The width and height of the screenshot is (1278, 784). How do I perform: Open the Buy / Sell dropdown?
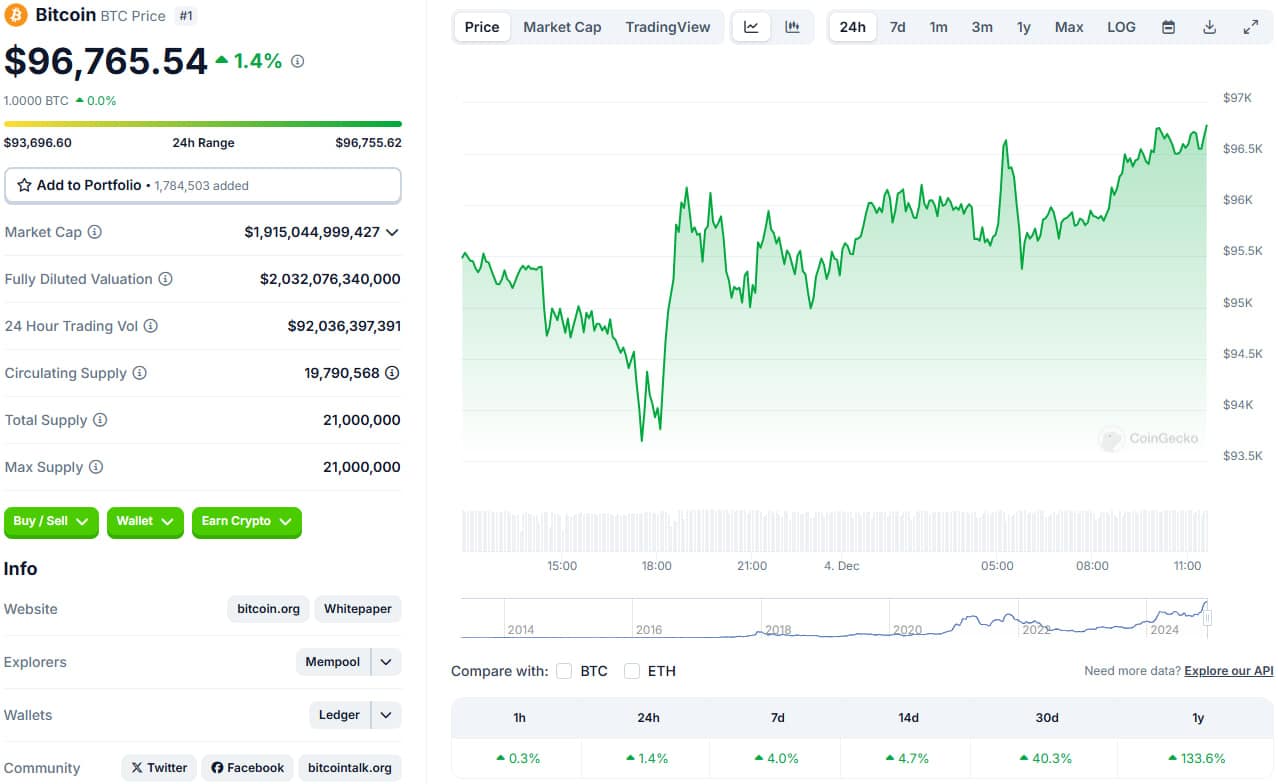tap(51, 522)
